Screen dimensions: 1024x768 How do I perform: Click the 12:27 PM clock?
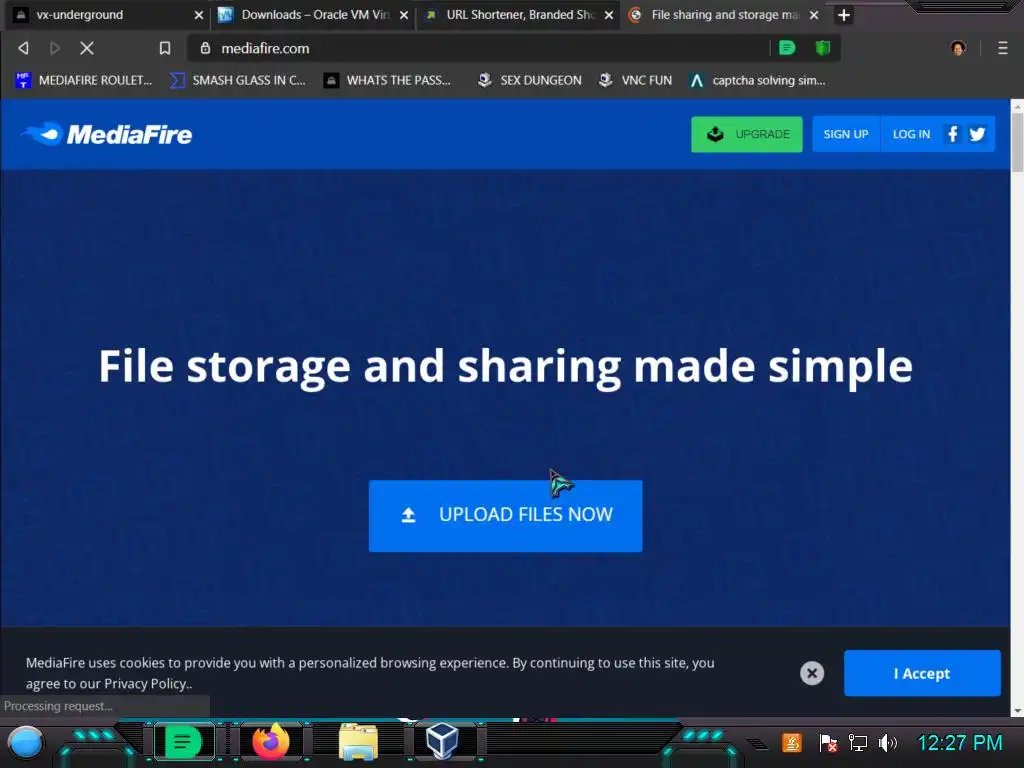tap(960, 743)
